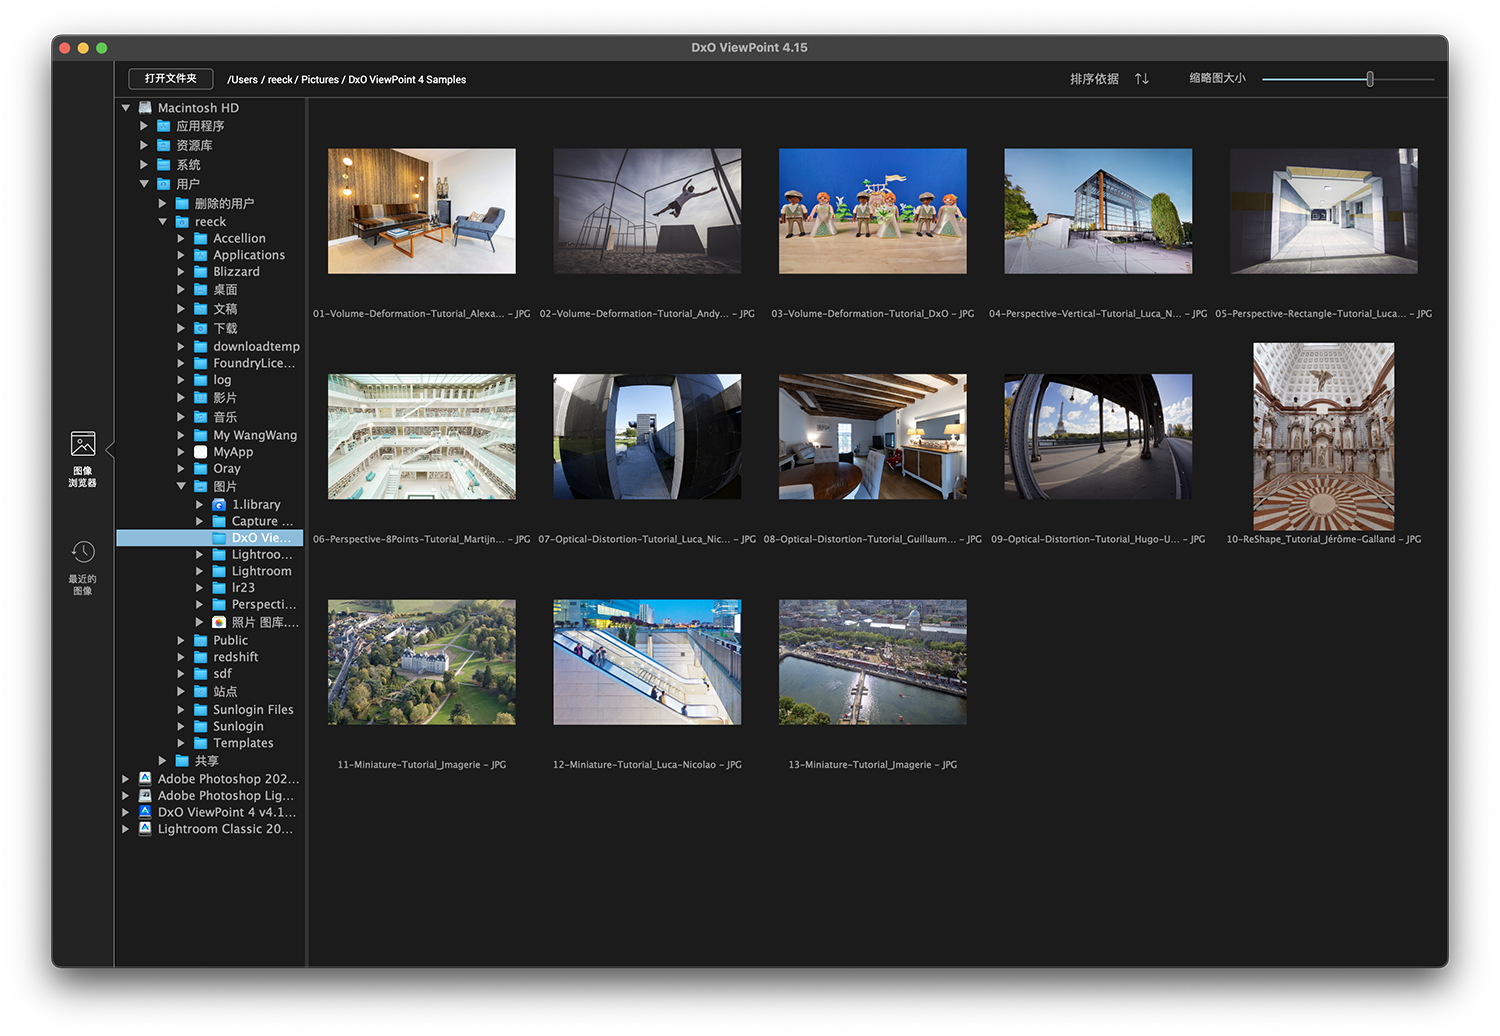1500x1036 pixels.
Task: Collapse the 图片 folder tree node
Action: click(x=181, y=486)
